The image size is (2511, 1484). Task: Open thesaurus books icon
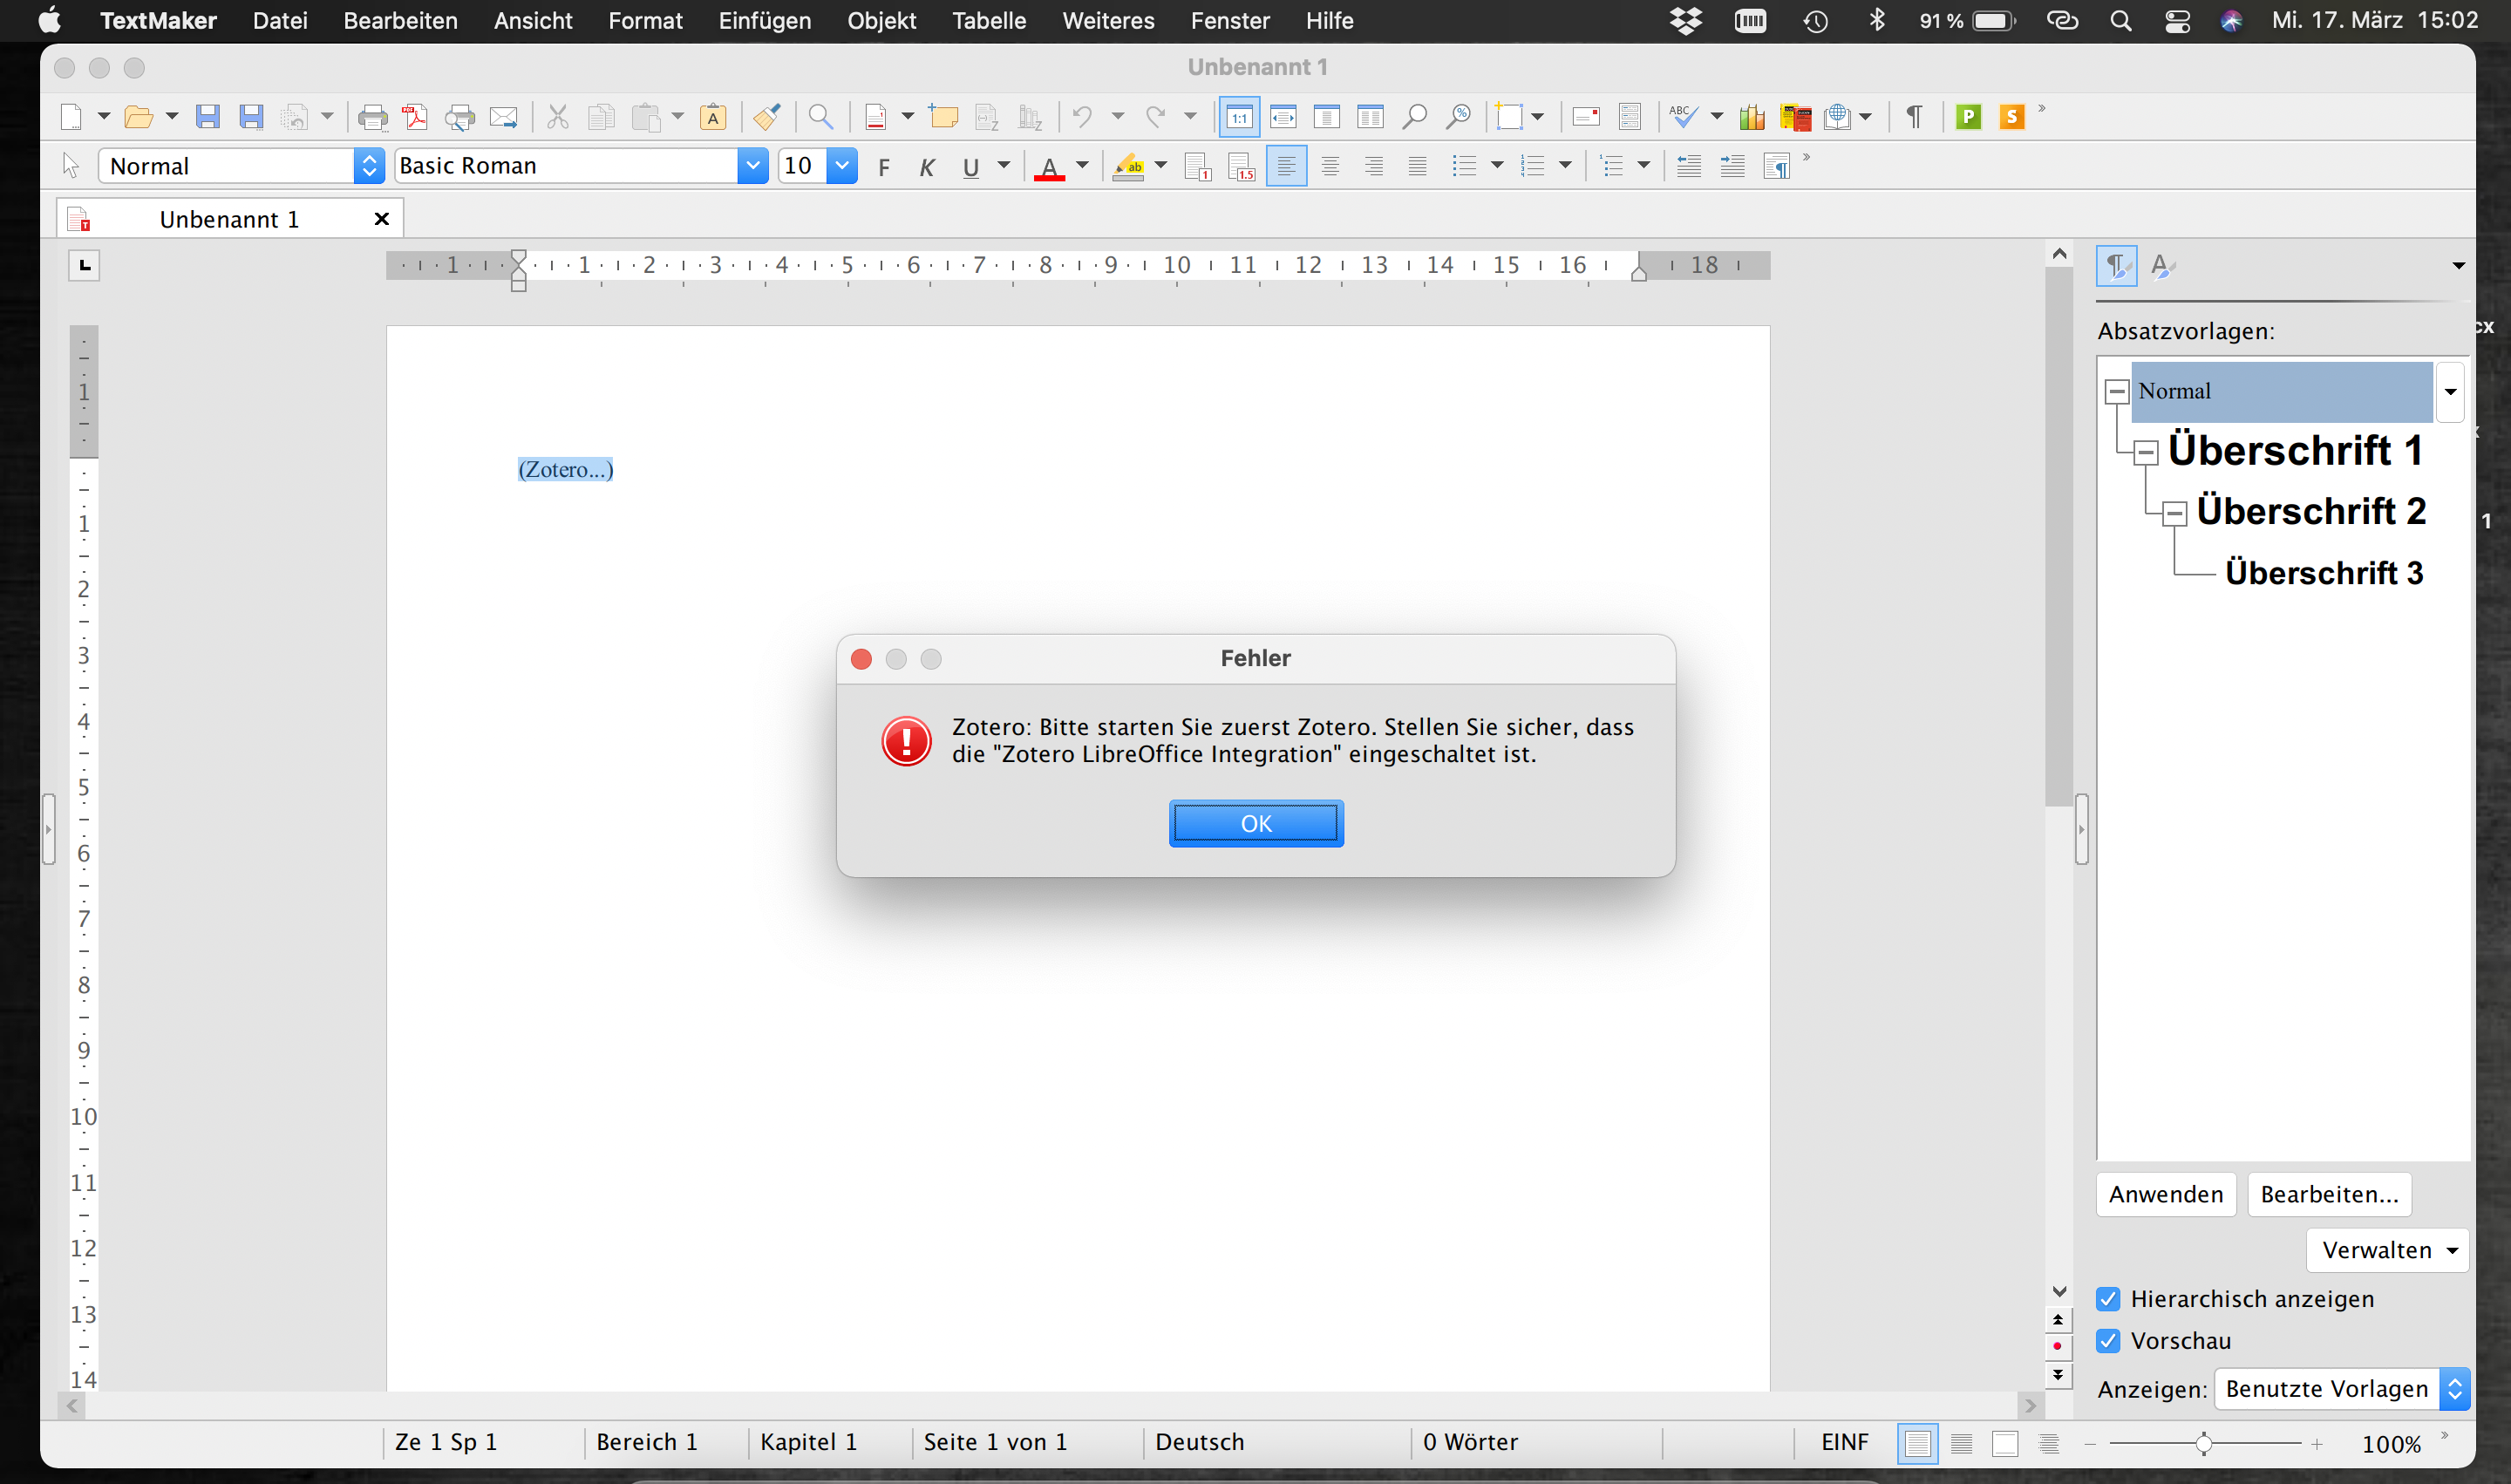1752,117
